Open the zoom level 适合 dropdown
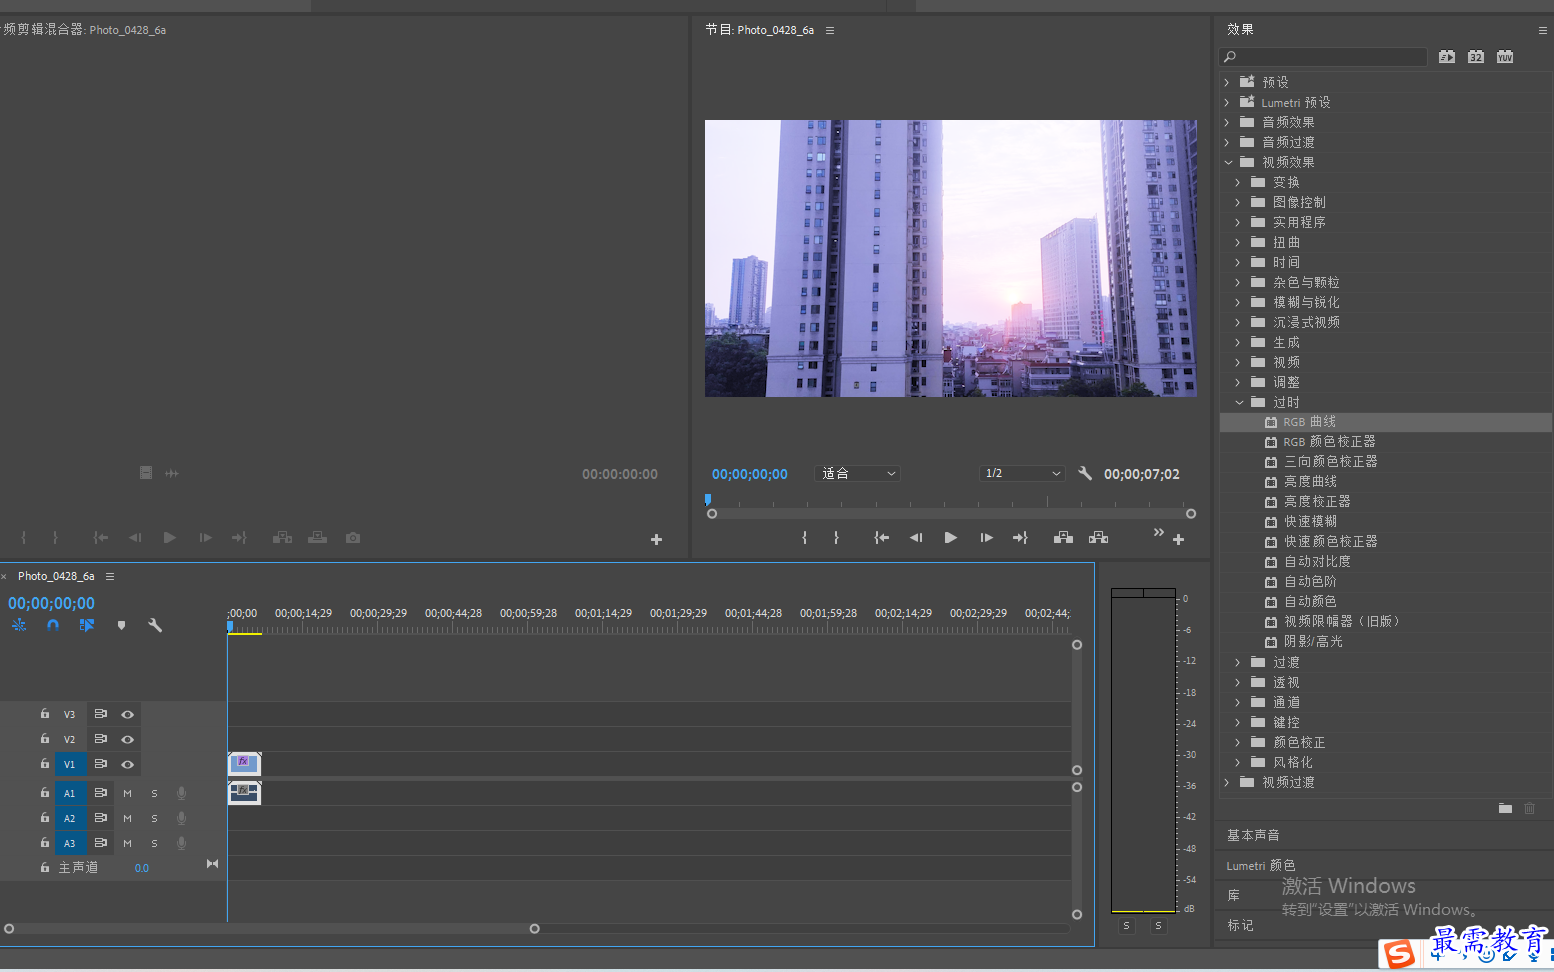Screen dimensions: 1554x972 858,473
